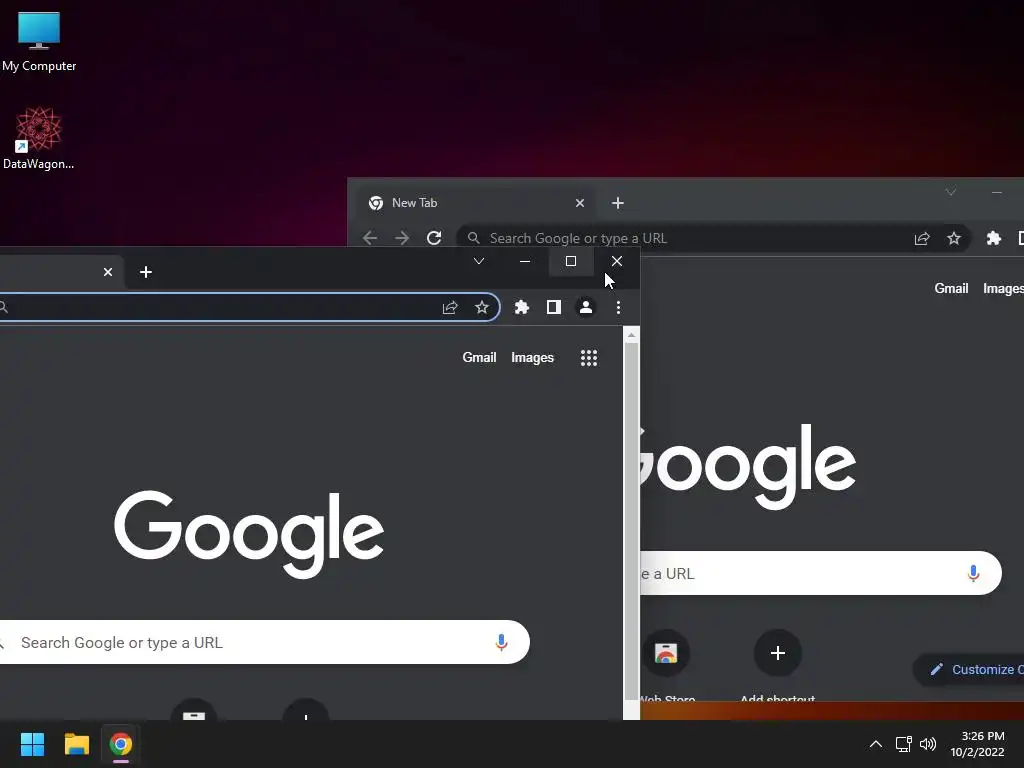Viewport: 1024px width, 768px height.
Task: Close the front Chrome window's tab
Action: click(108, 272)
